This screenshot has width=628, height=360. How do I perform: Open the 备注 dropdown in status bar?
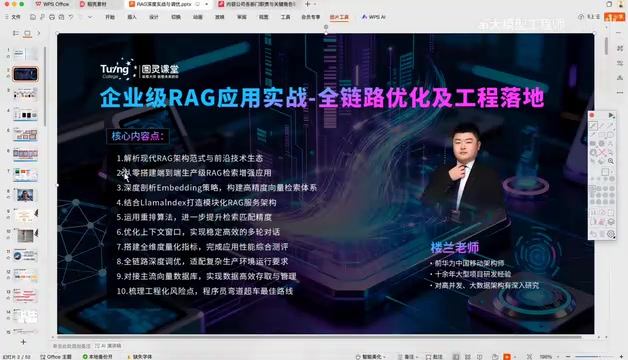(x=407, y=356)
